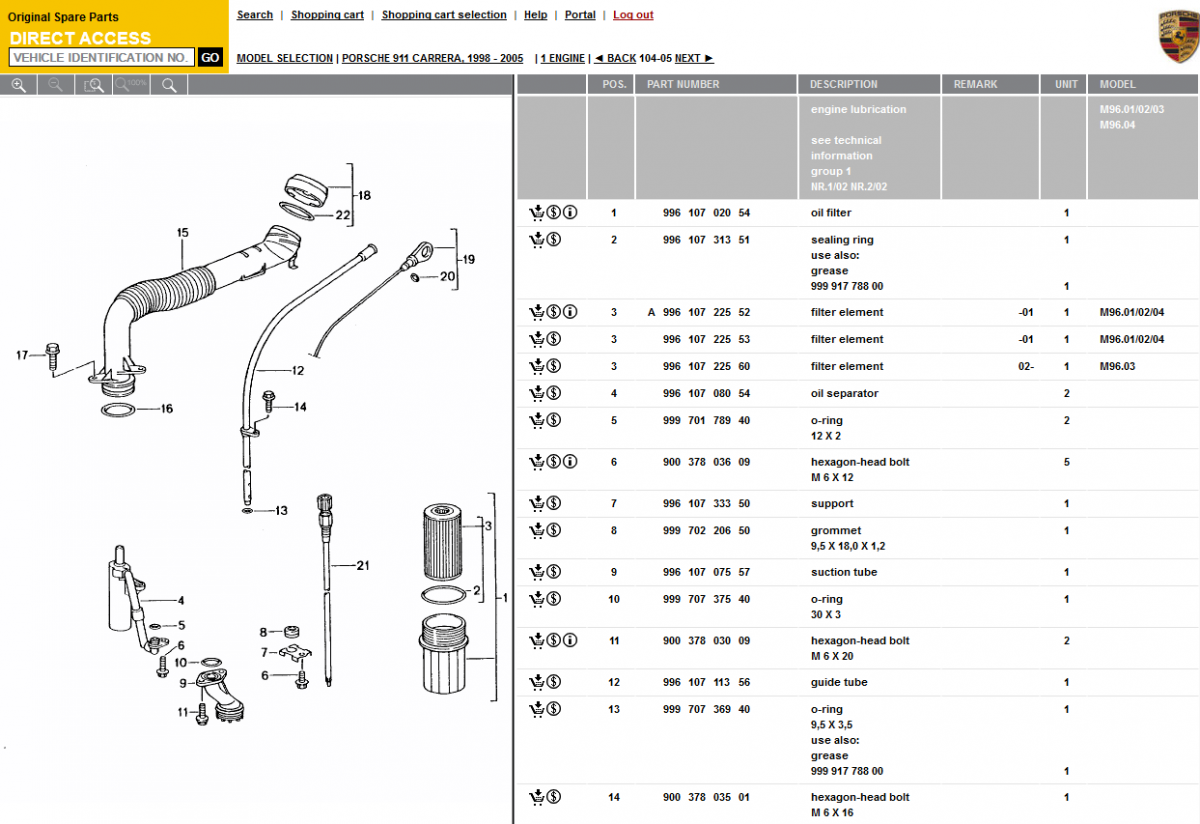The height and width of the screenshot is (824, 1200).
Task: Show price for the oil separator
Action: click(x=554, y=393)
